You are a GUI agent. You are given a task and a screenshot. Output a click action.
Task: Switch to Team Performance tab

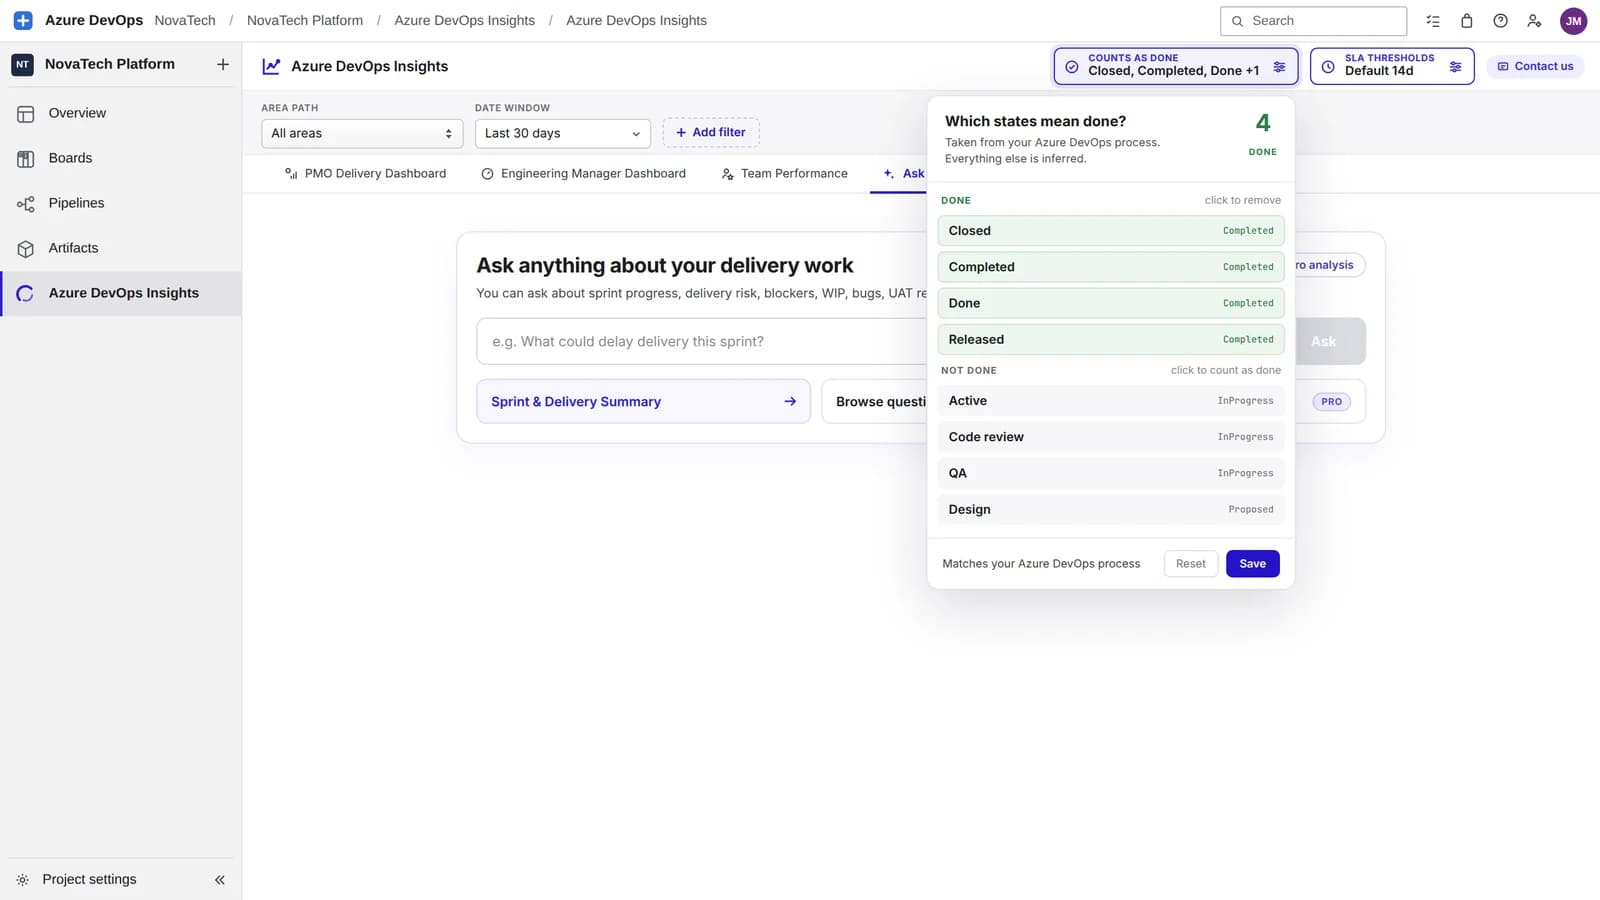[x=784, y=174]
